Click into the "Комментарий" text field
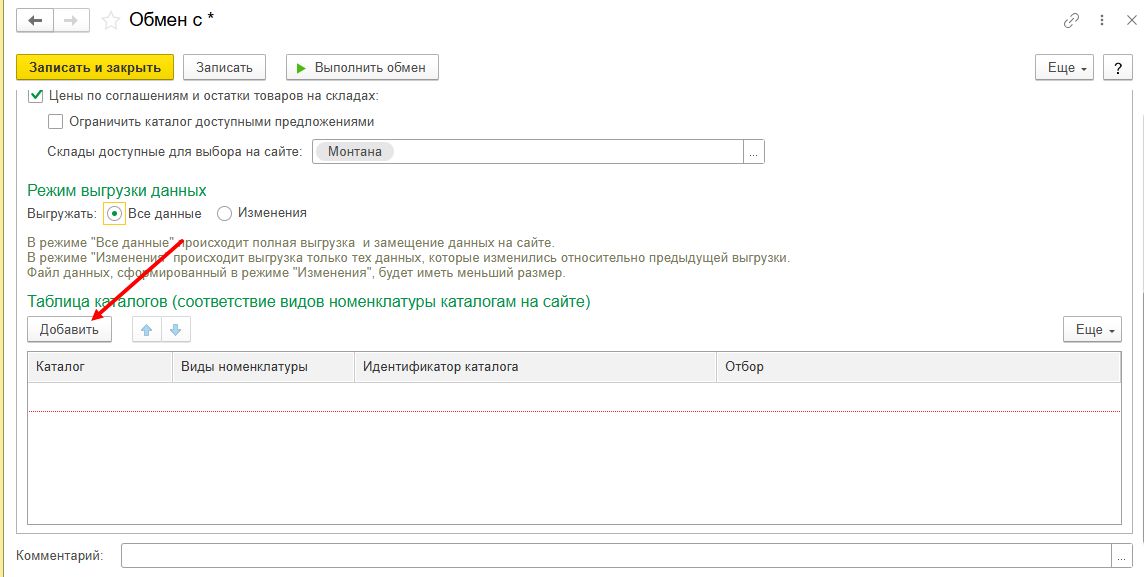Viewport: 1144px width, 577px height. point(615,555)
